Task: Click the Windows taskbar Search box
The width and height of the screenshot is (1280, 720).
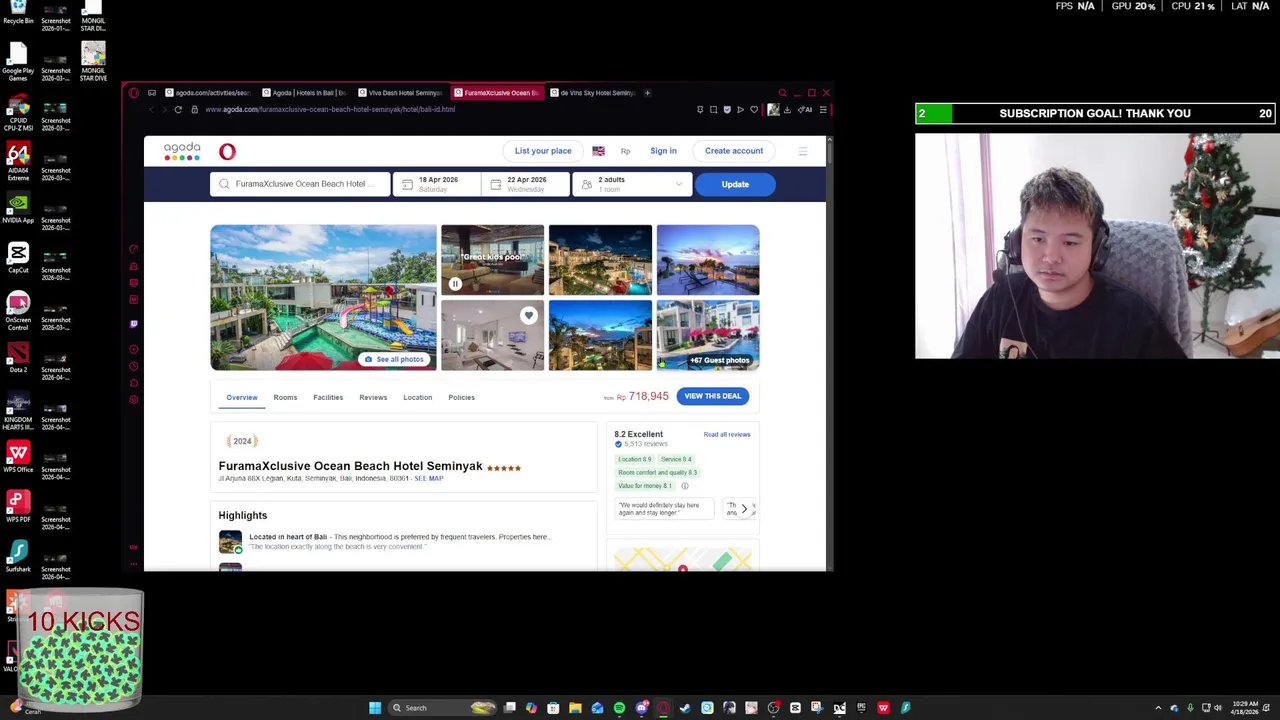Action: (x=442, y=708)
